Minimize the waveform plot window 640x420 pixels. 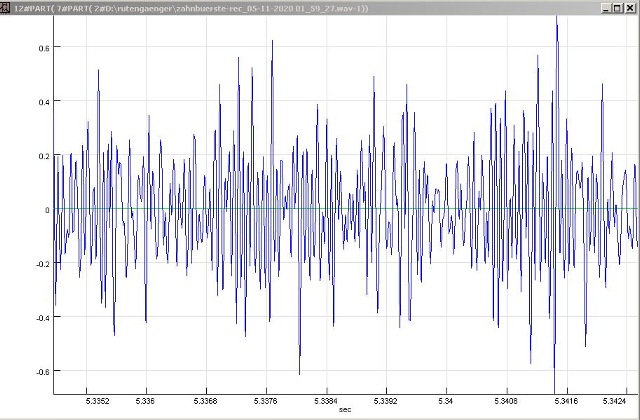(607, 8)
